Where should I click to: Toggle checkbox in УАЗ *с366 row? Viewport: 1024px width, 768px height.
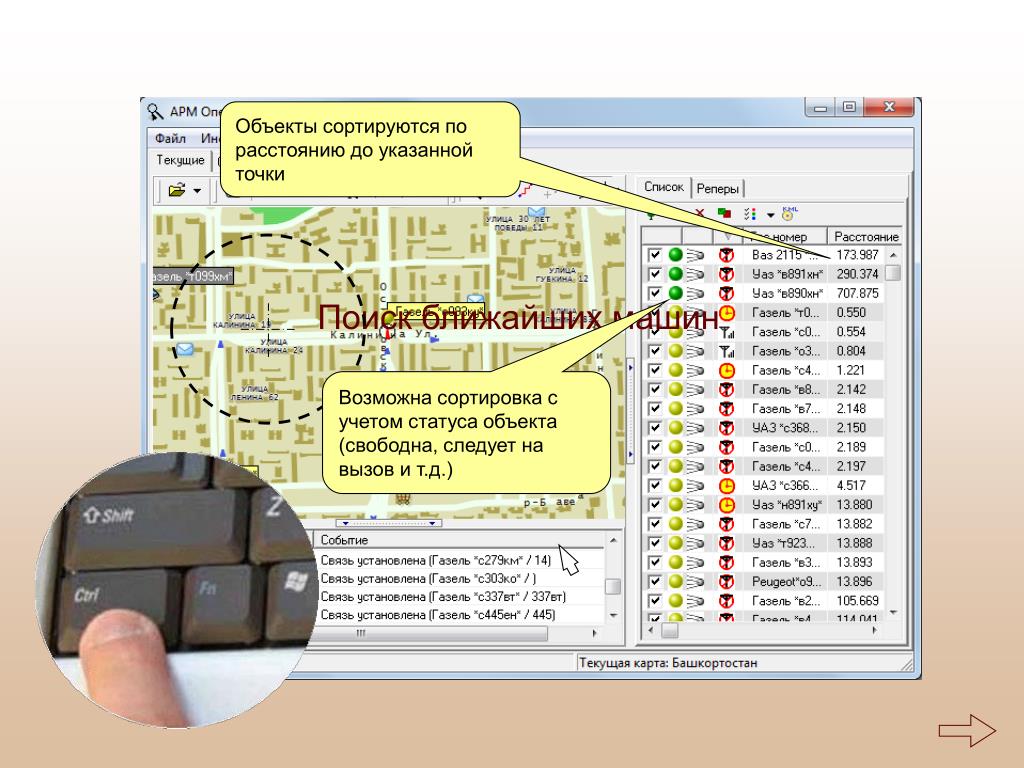(654, 486)
